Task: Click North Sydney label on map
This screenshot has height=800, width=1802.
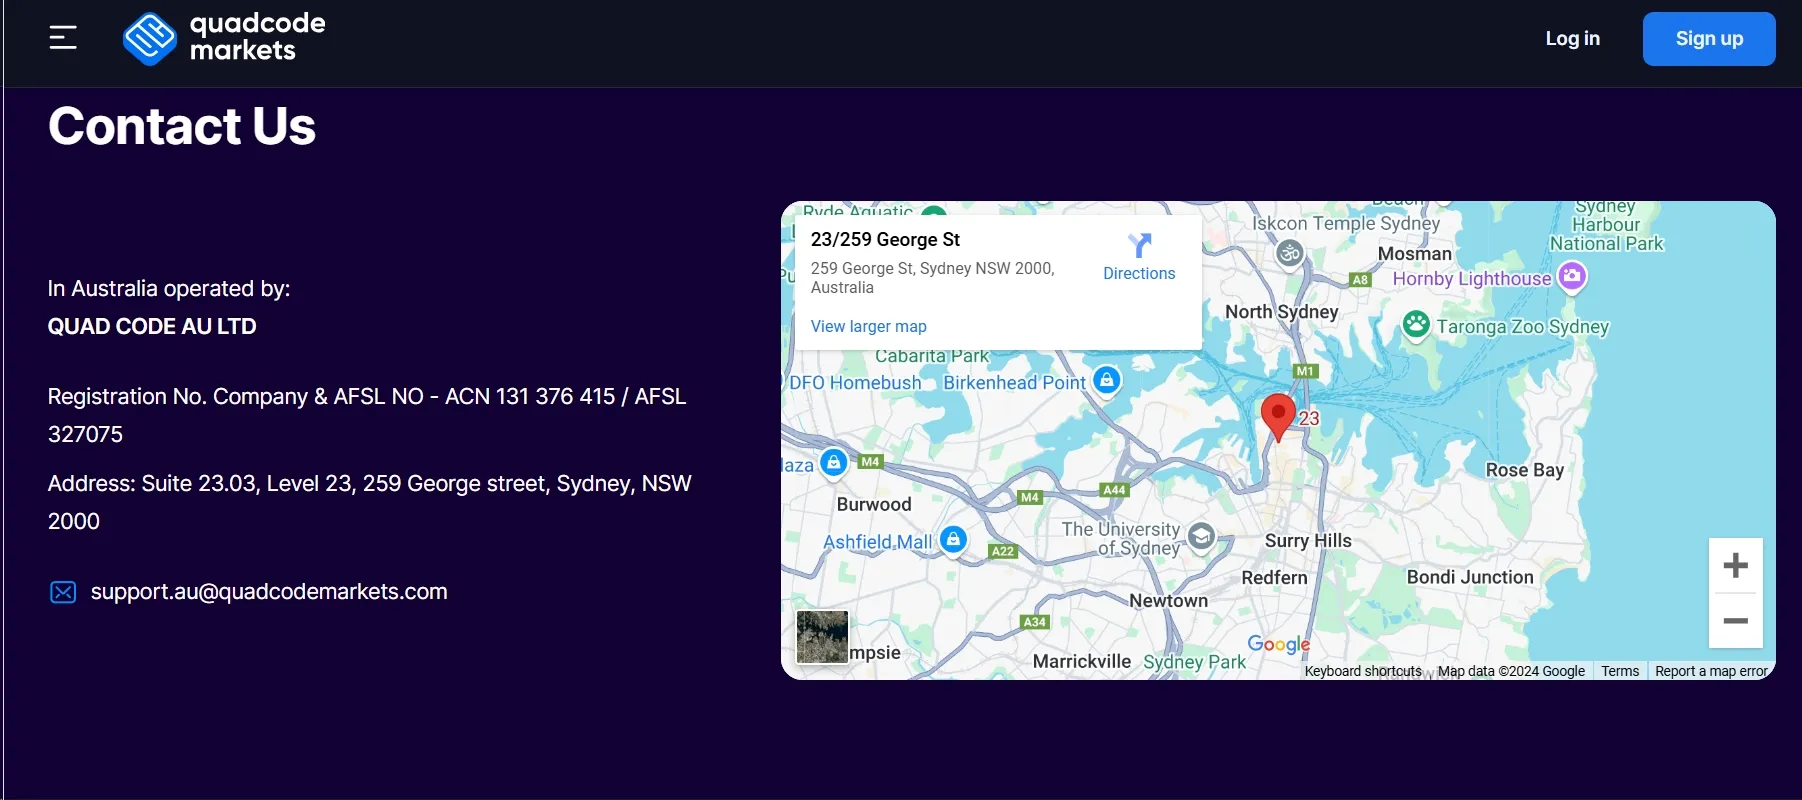Action: [x=1282, y=312]
